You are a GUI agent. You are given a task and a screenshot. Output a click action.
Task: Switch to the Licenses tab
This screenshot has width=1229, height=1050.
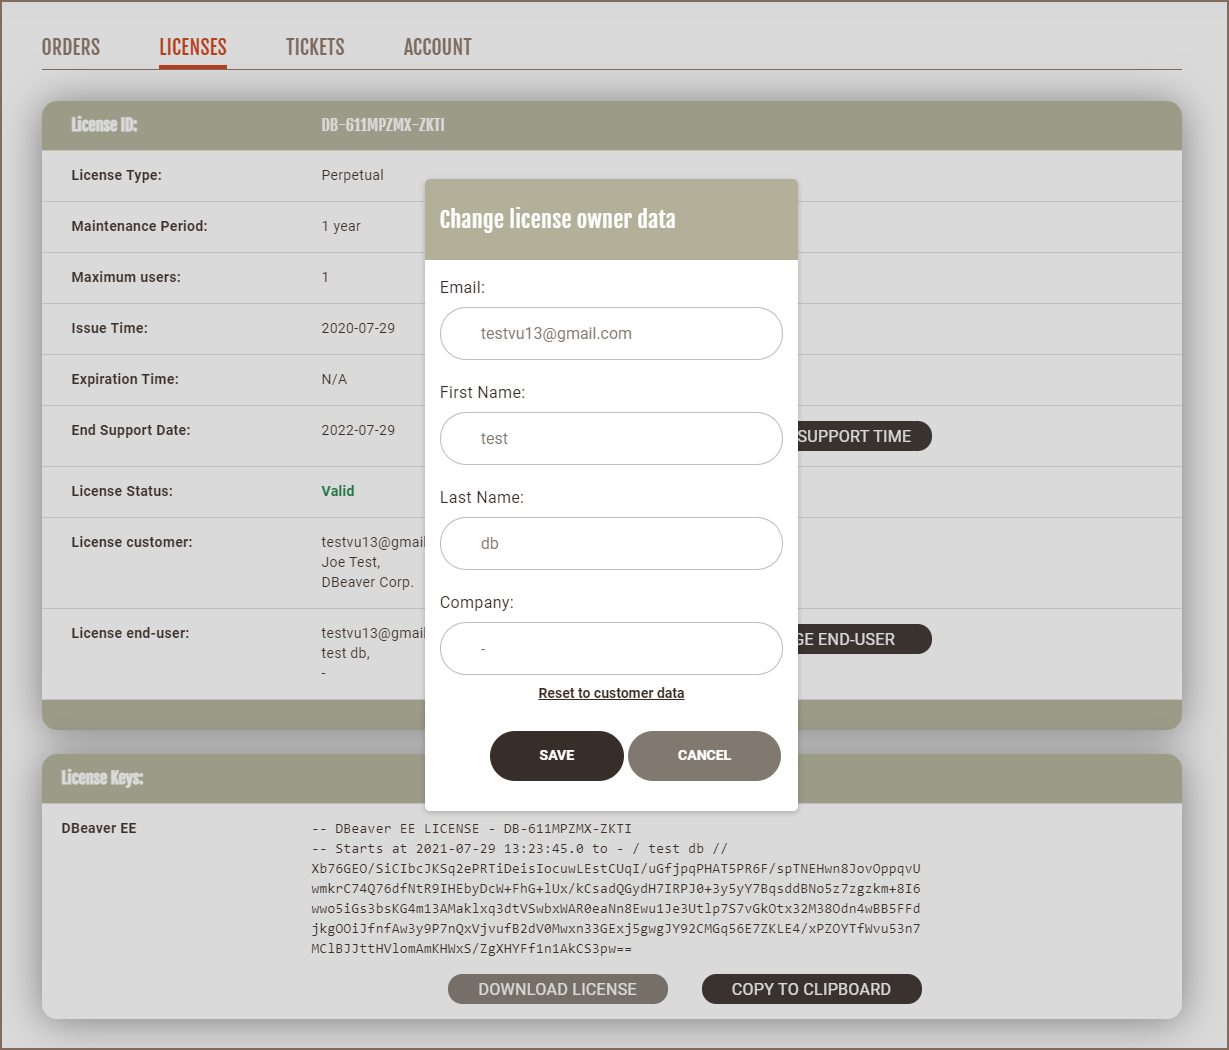193,47
